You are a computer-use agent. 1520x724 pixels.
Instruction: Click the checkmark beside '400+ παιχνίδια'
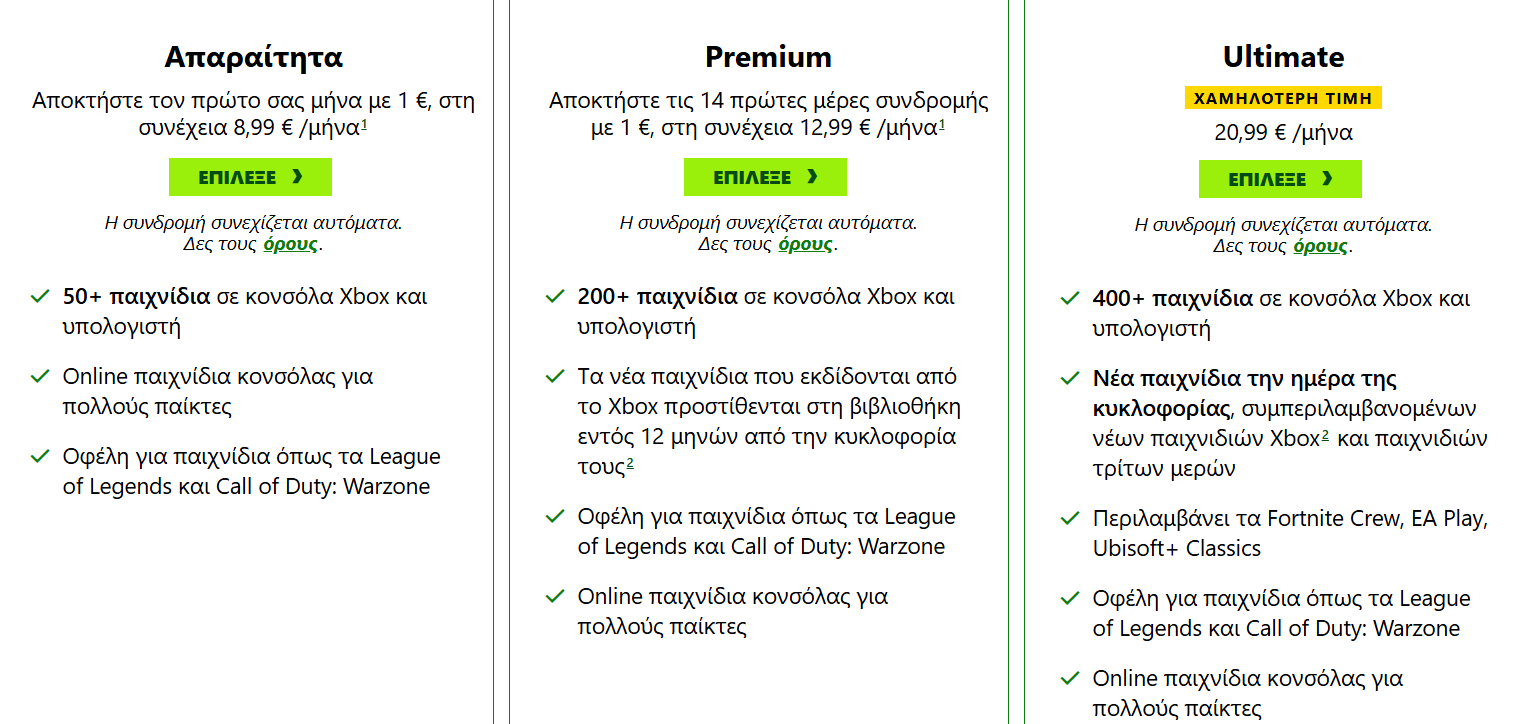tap(1070, 299)
